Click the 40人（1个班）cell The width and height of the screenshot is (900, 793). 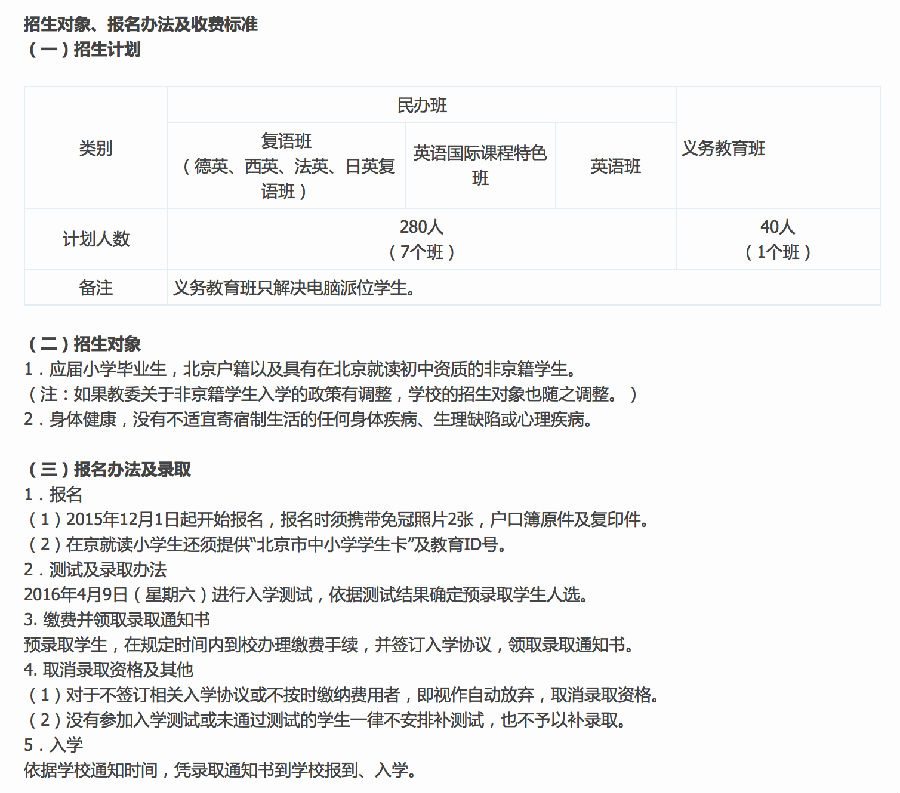(778, 240)
